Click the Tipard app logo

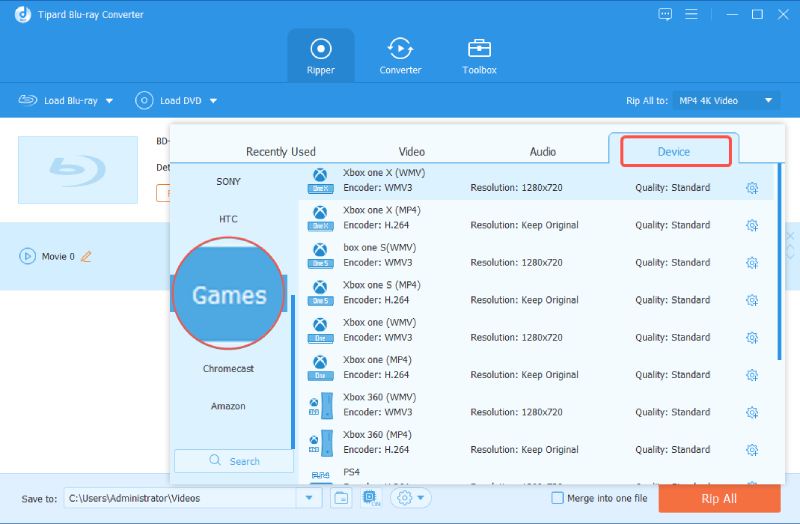22,14
